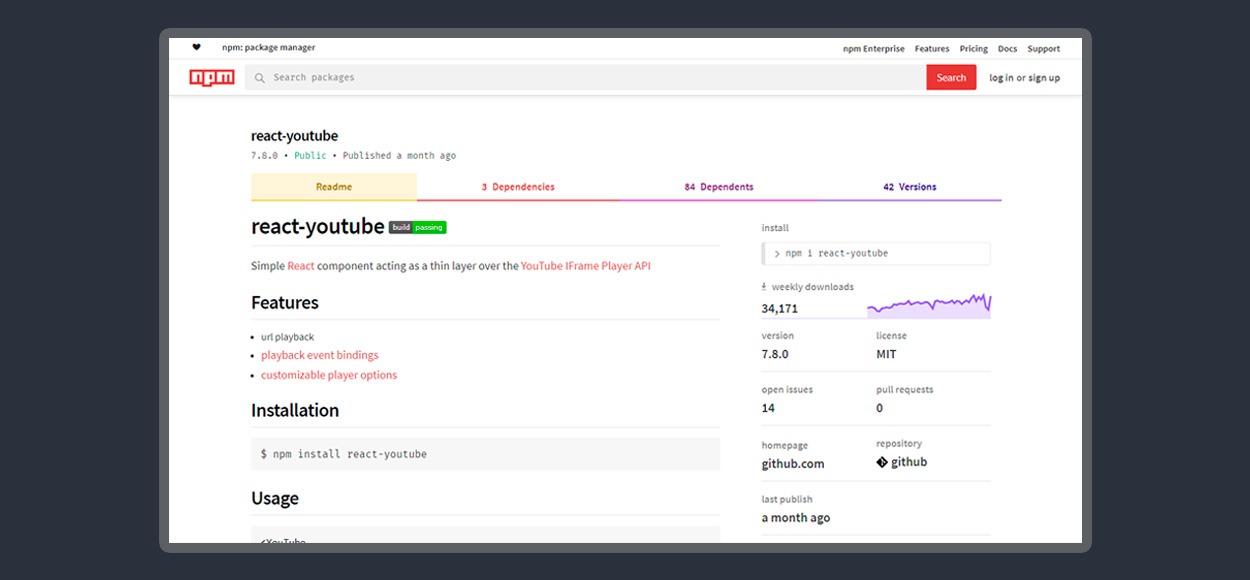This screenshot has width=1250, height=580.
Task: Open Features in top navigation
Action: point(932,48)
